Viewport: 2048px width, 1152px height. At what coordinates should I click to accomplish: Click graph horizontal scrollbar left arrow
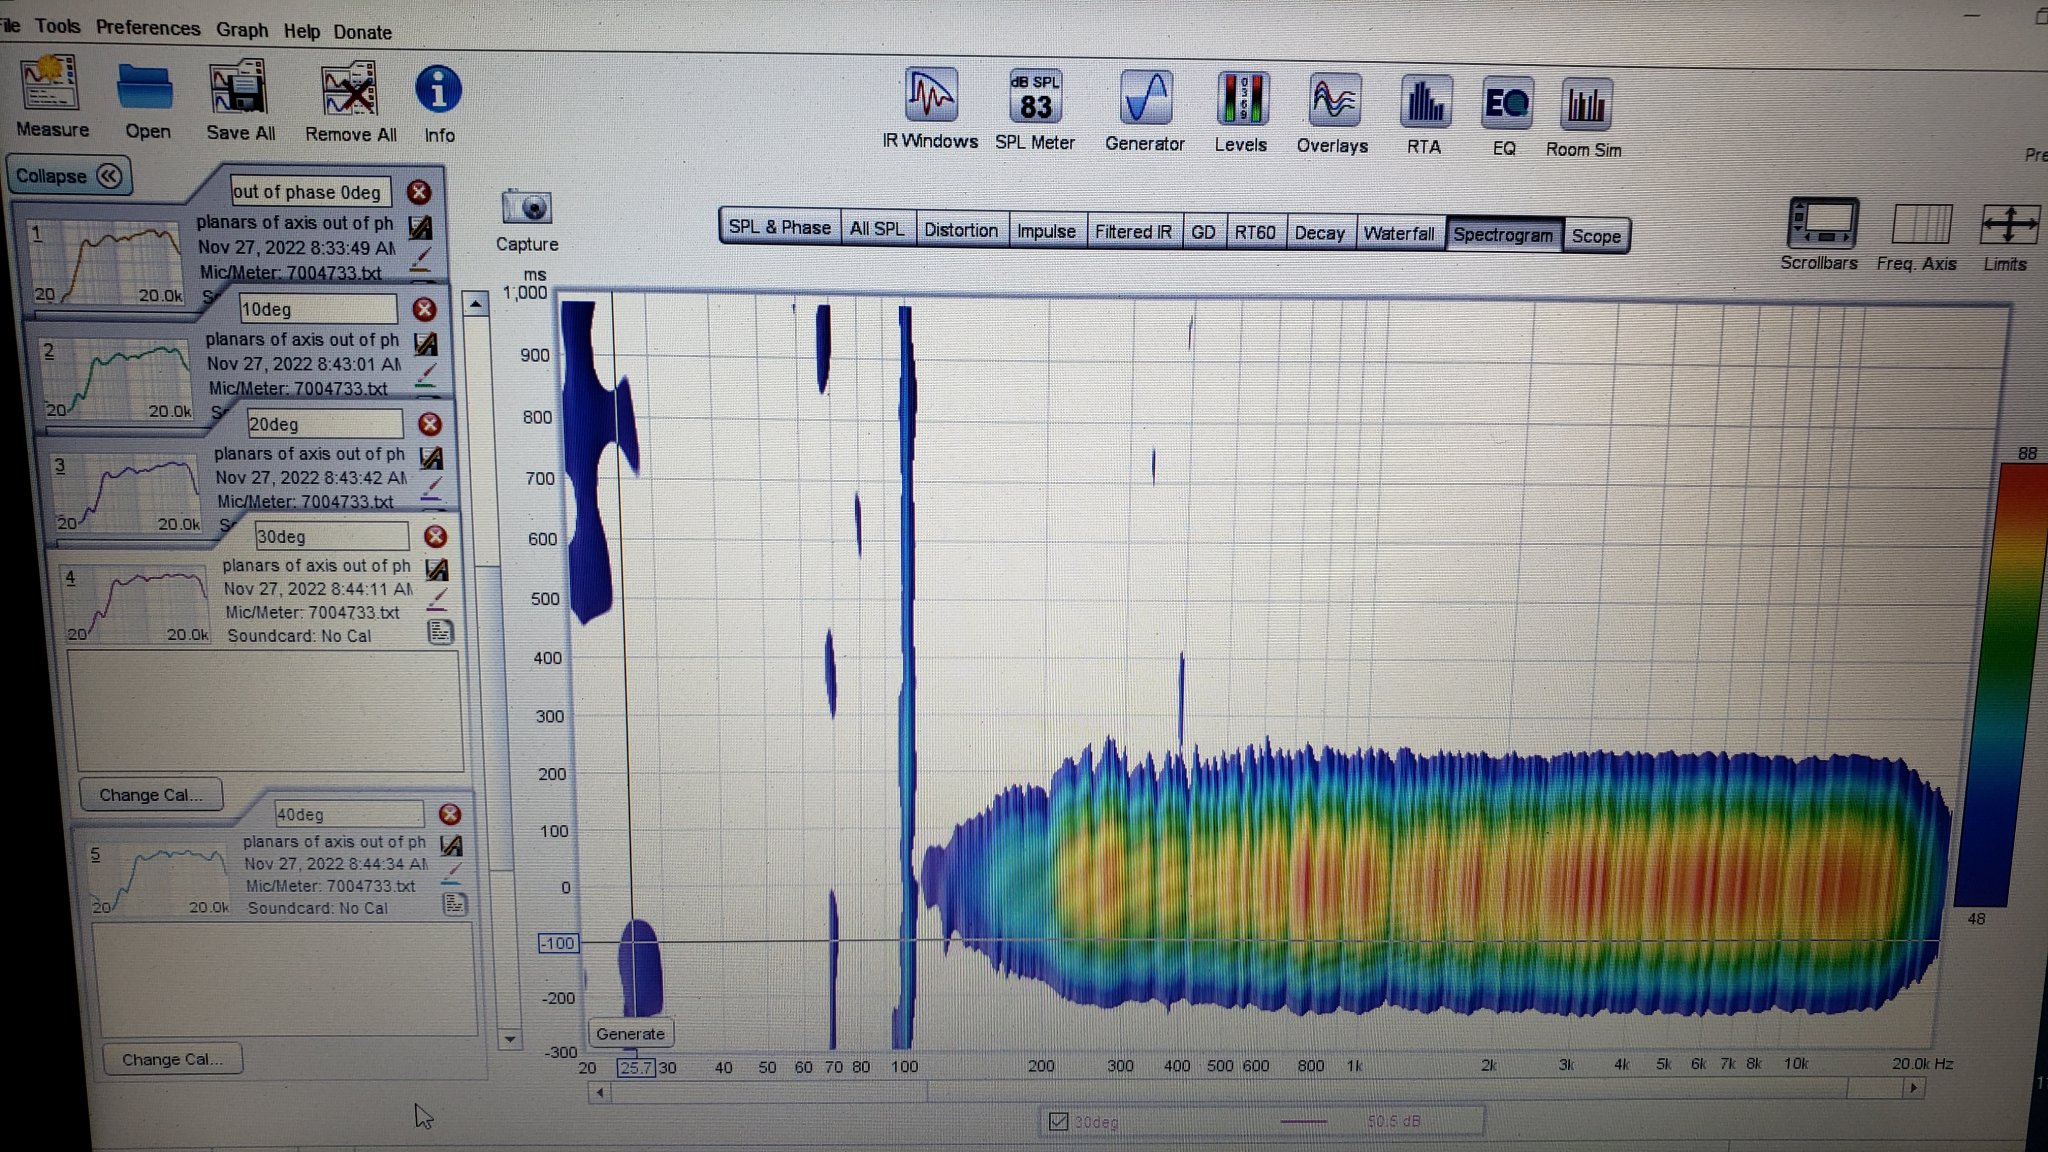click(600, 1092)
